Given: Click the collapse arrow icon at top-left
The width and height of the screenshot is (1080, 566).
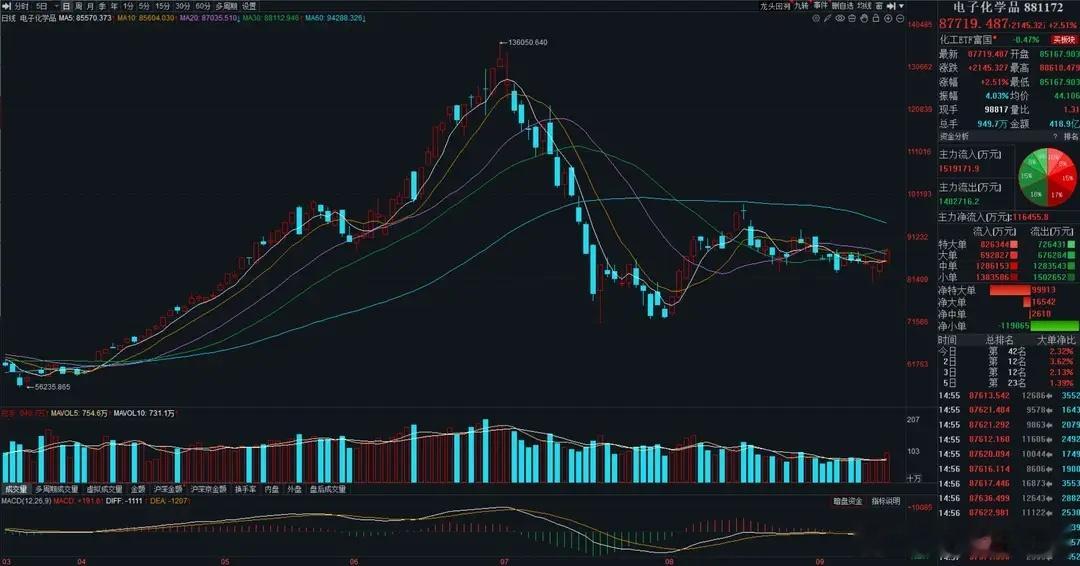Looking at the screenshot, I should pos(7,6).
